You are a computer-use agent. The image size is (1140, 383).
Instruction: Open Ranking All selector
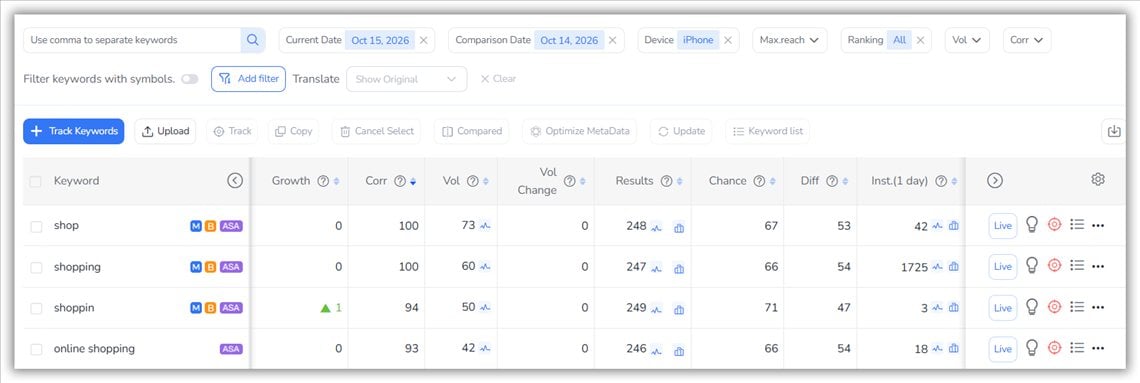[899, 40]
